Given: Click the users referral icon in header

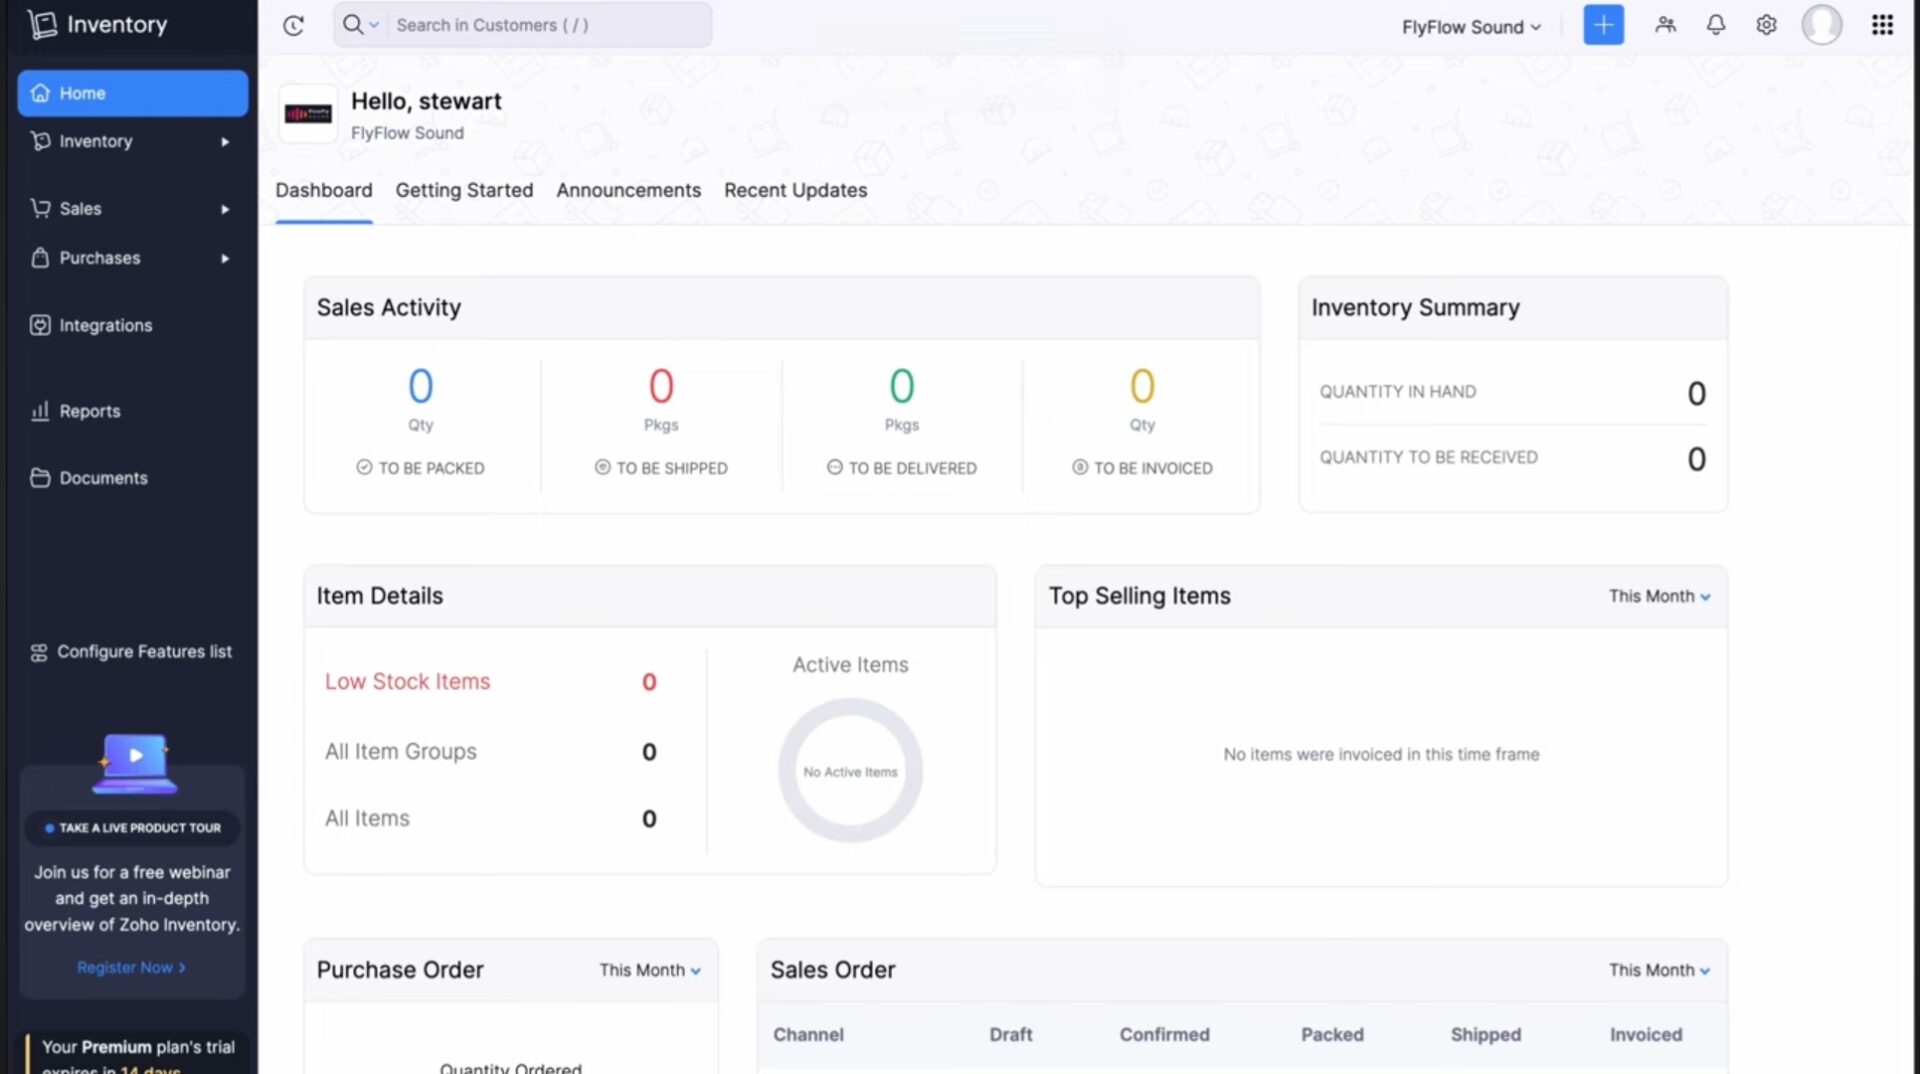Looking at the screenshot, I should (1665, 25).
